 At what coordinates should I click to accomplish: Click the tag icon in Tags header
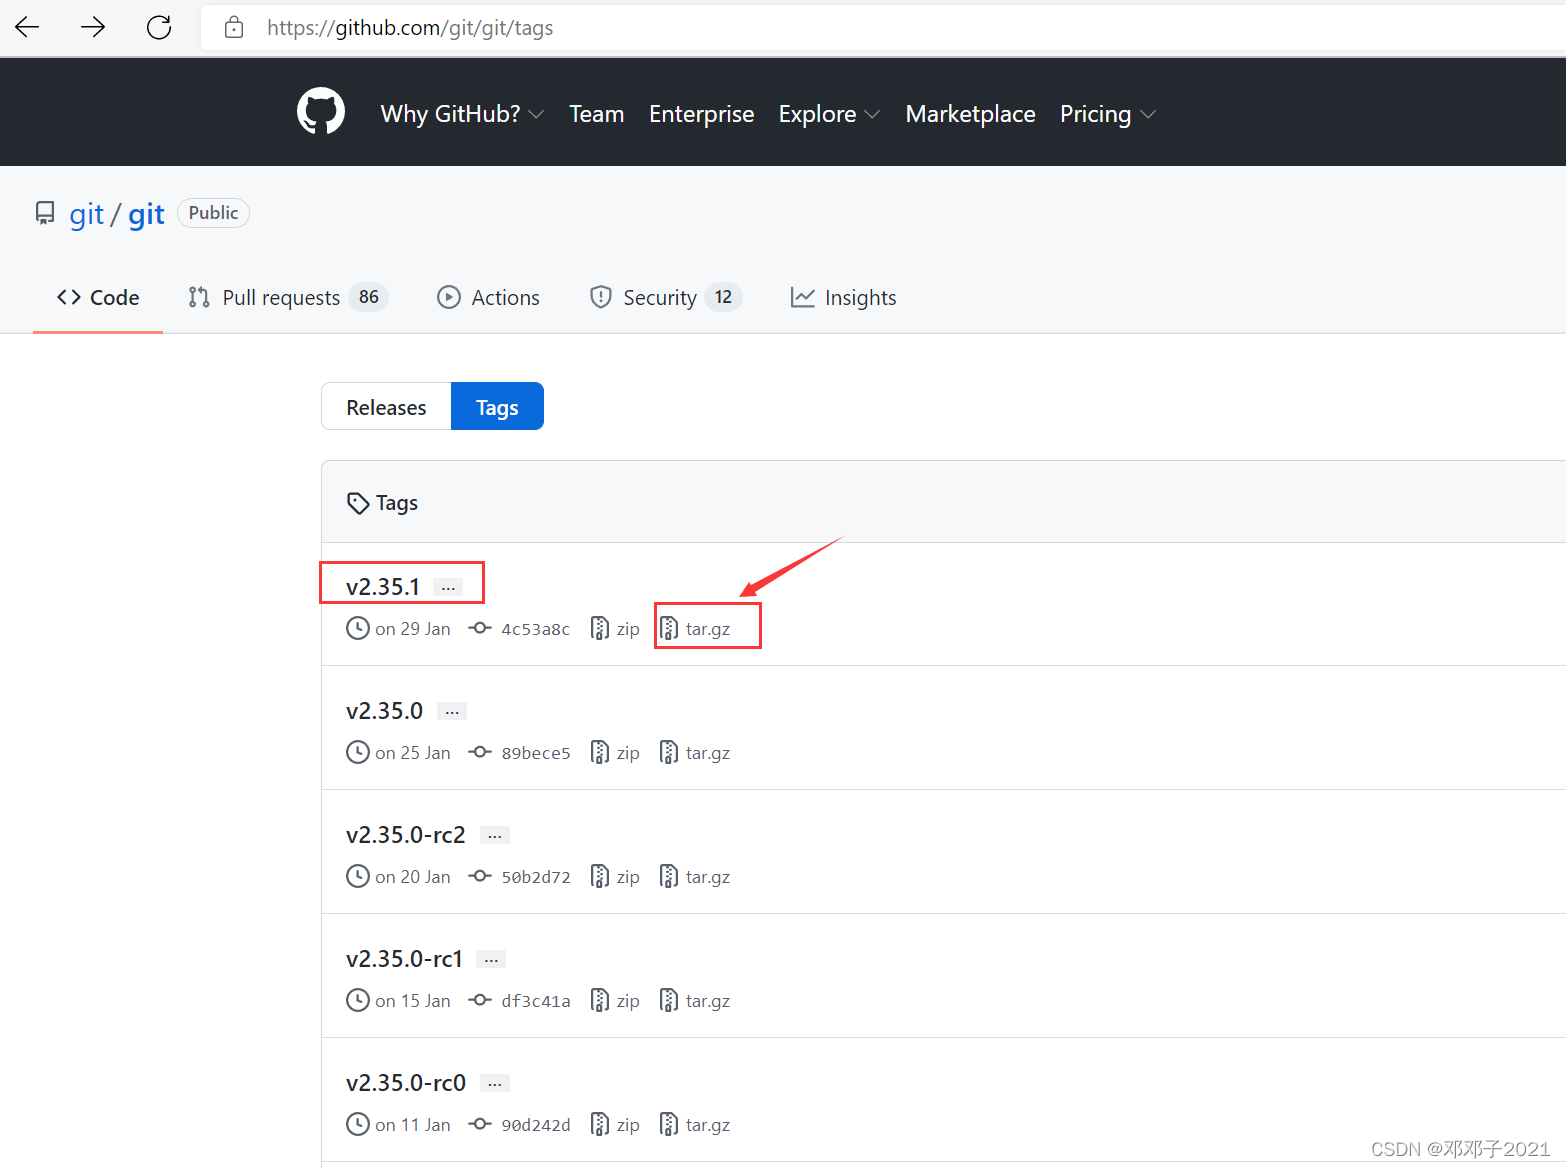[x=358, y=503]
